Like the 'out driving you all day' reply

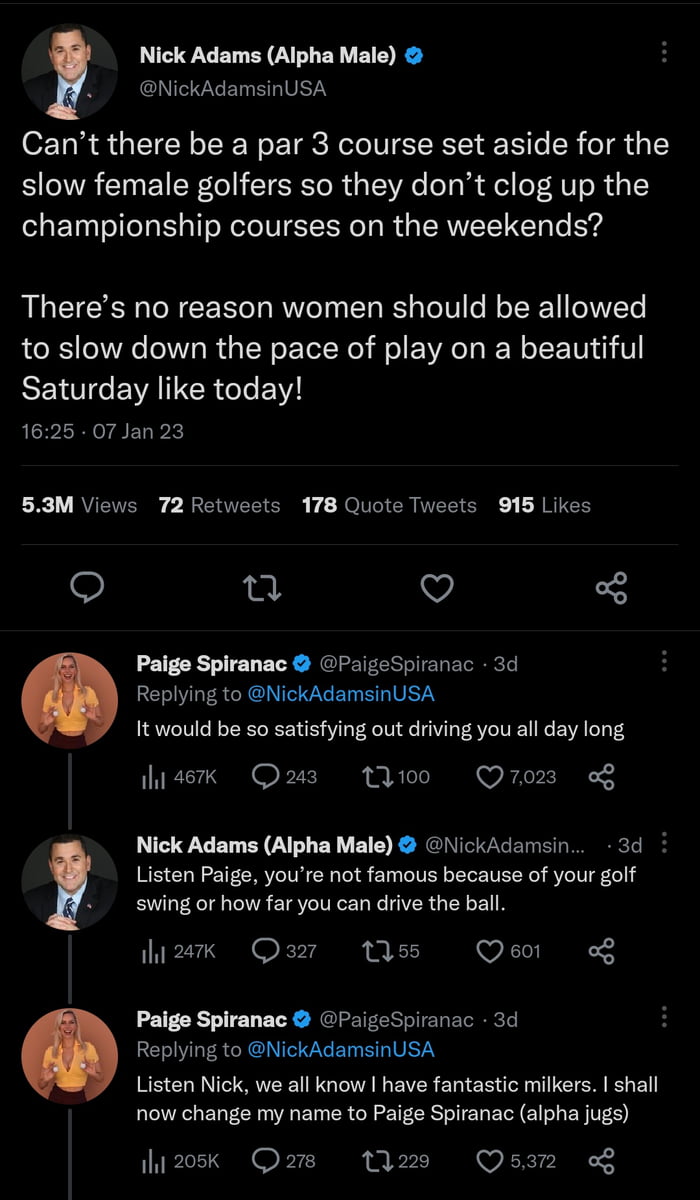tap(491, 776)
